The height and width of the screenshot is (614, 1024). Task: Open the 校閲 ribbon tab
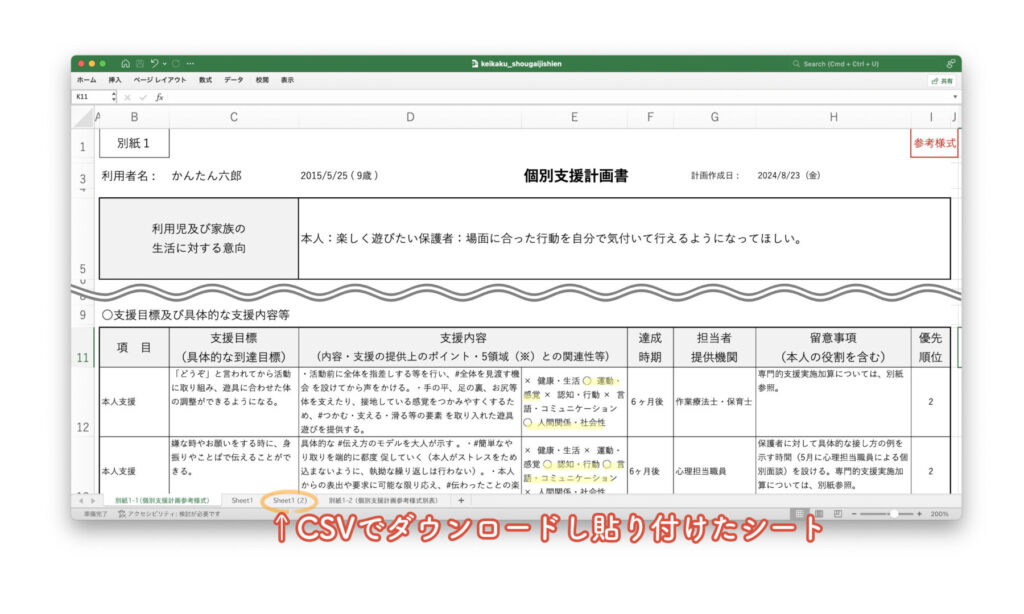click(262, 80)
